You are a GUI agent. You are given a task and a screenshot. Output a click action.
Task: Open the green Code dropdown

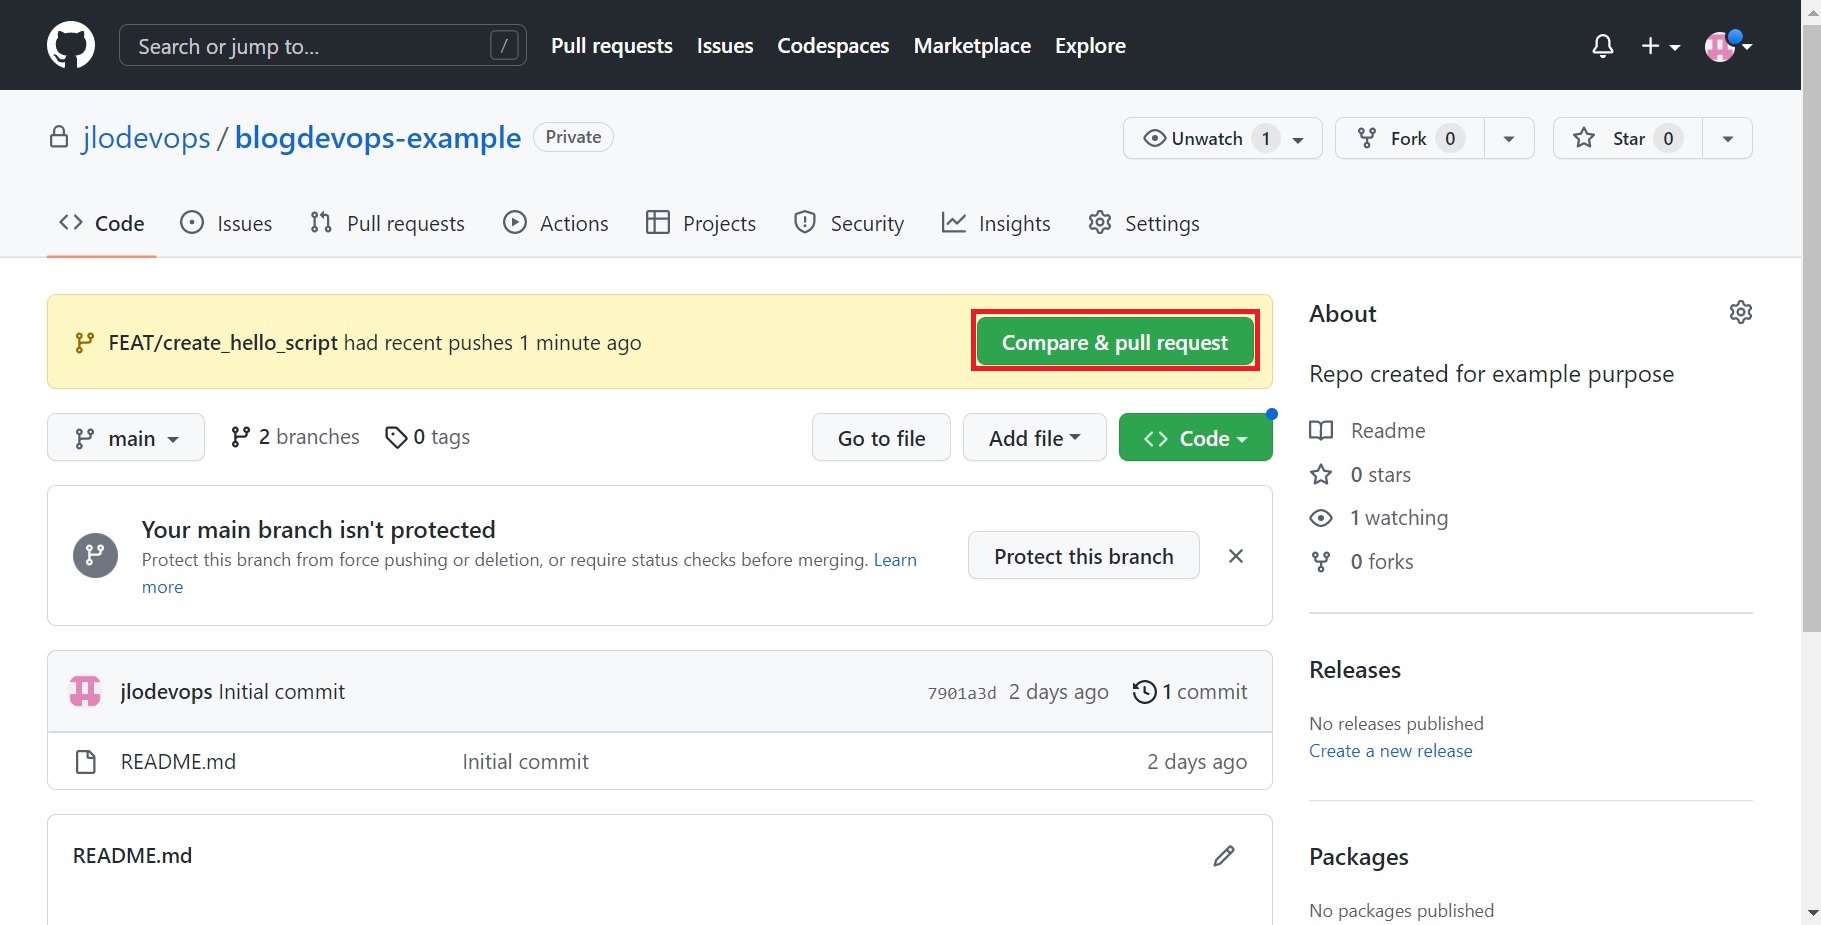(x=1196, y=438)
